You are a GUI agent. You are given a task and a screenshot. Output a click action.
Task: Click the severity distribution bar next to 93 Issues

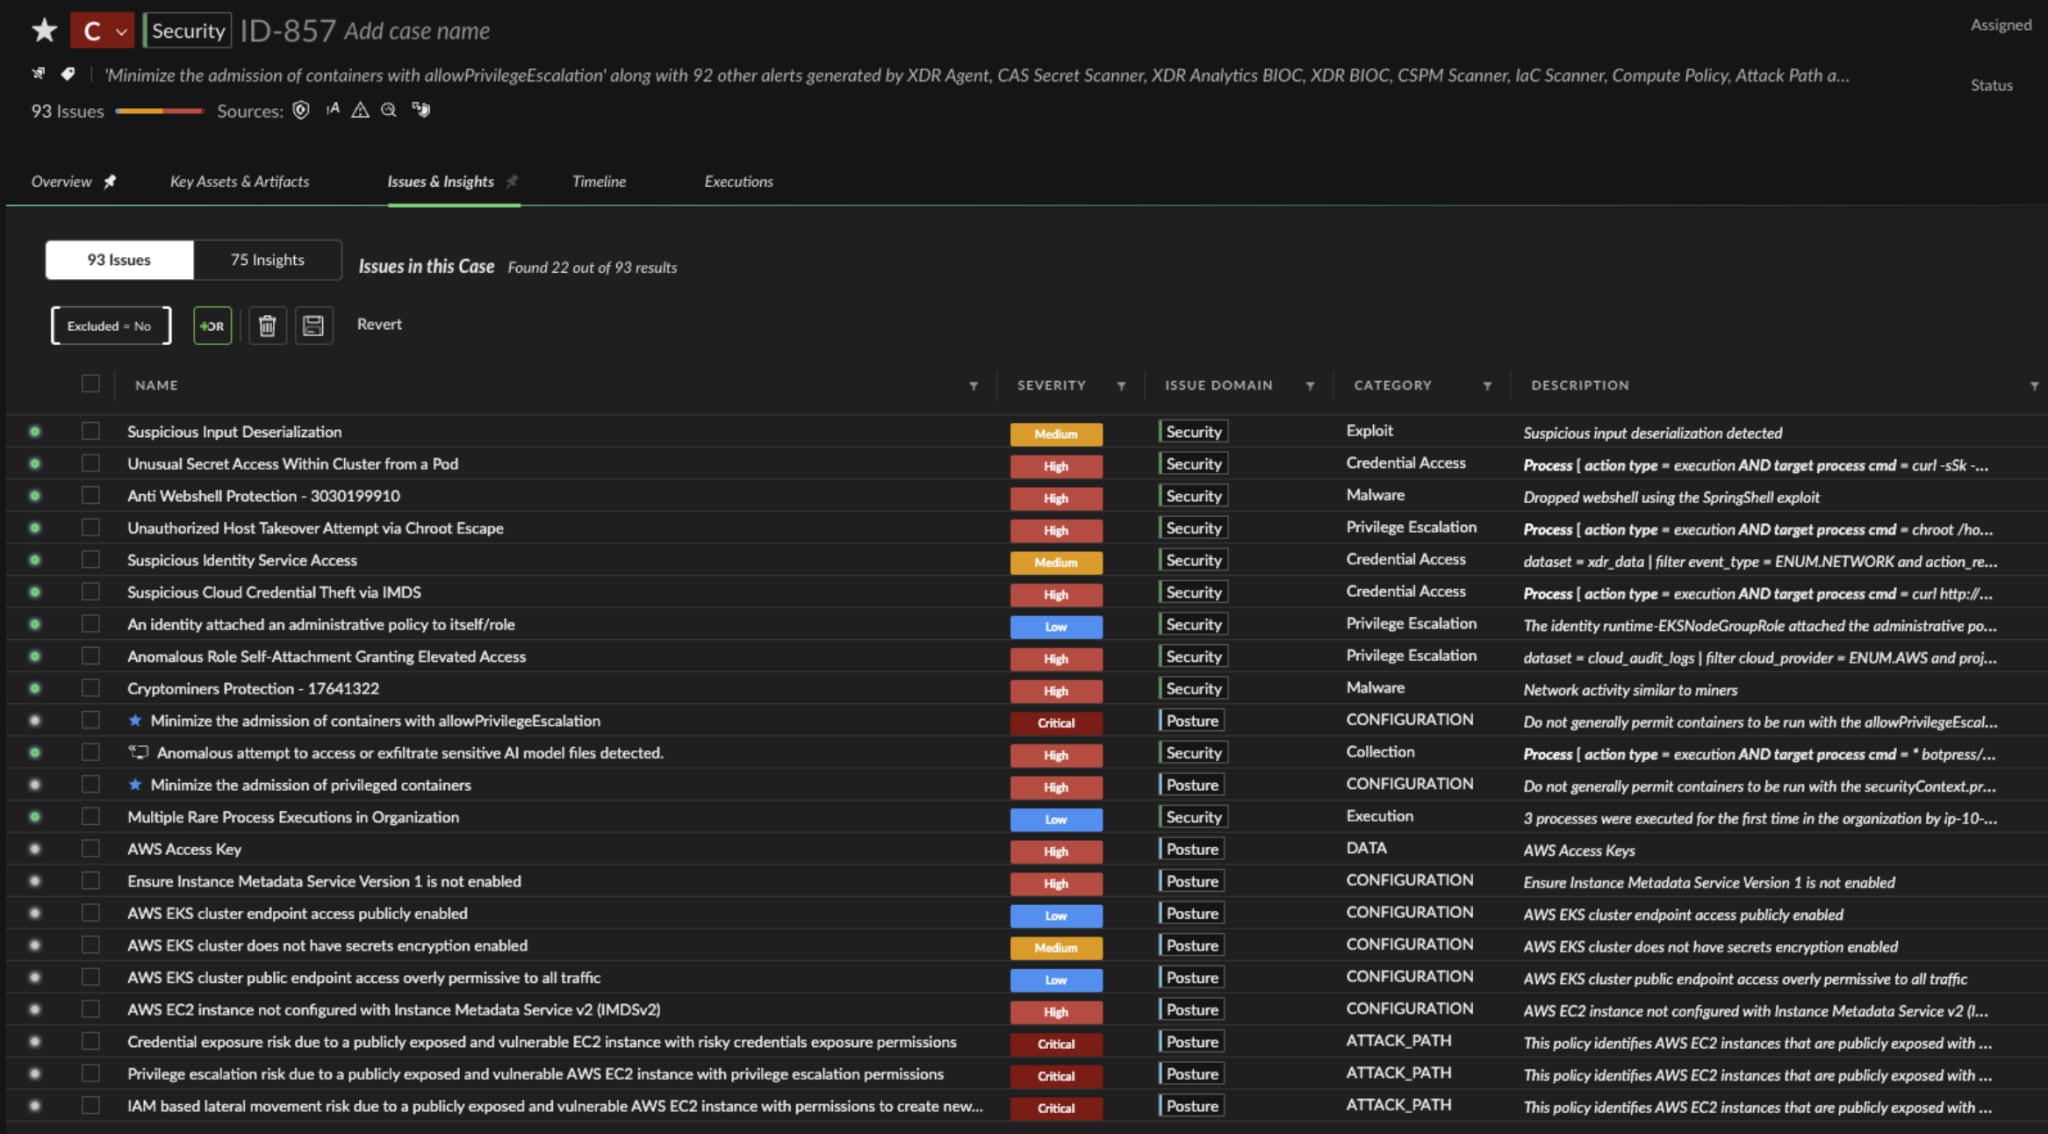160,112
